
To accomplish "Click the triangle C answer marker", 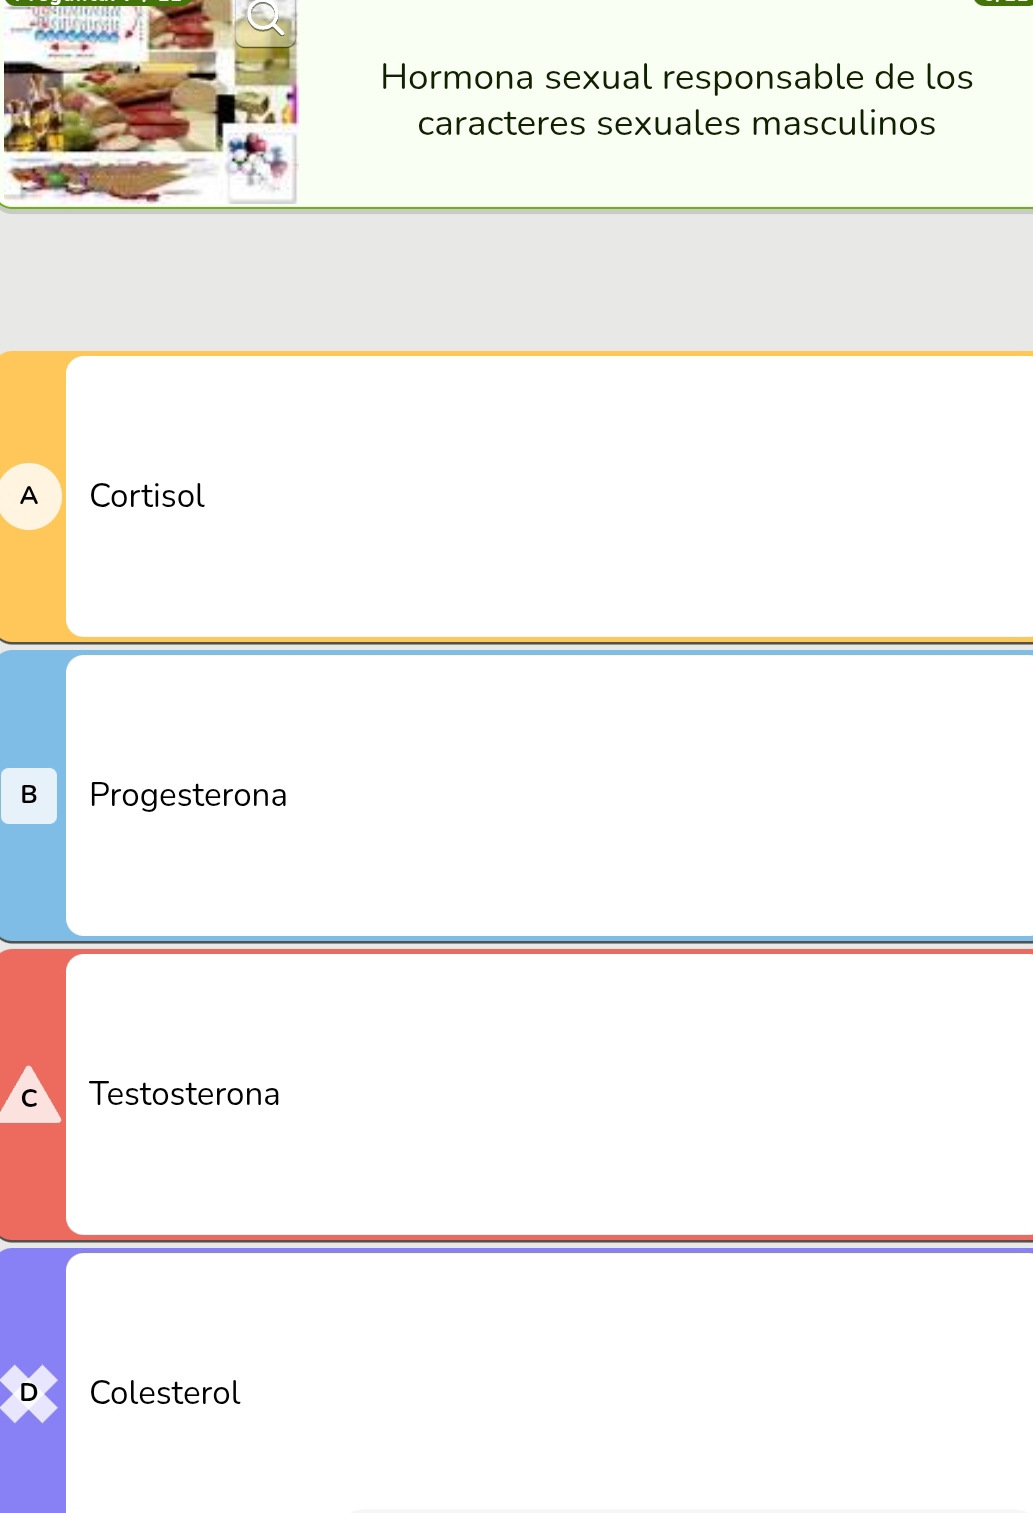I will pyautogui.click(x=29, y=1095).
